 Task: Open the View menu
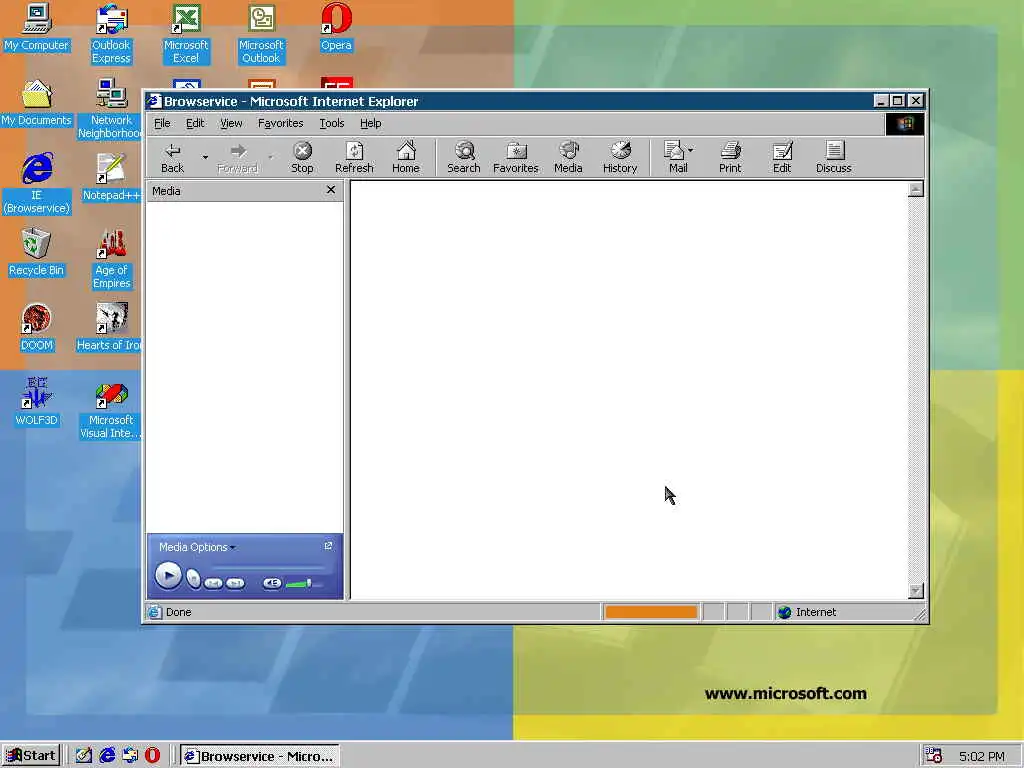(x=231, y=123)
